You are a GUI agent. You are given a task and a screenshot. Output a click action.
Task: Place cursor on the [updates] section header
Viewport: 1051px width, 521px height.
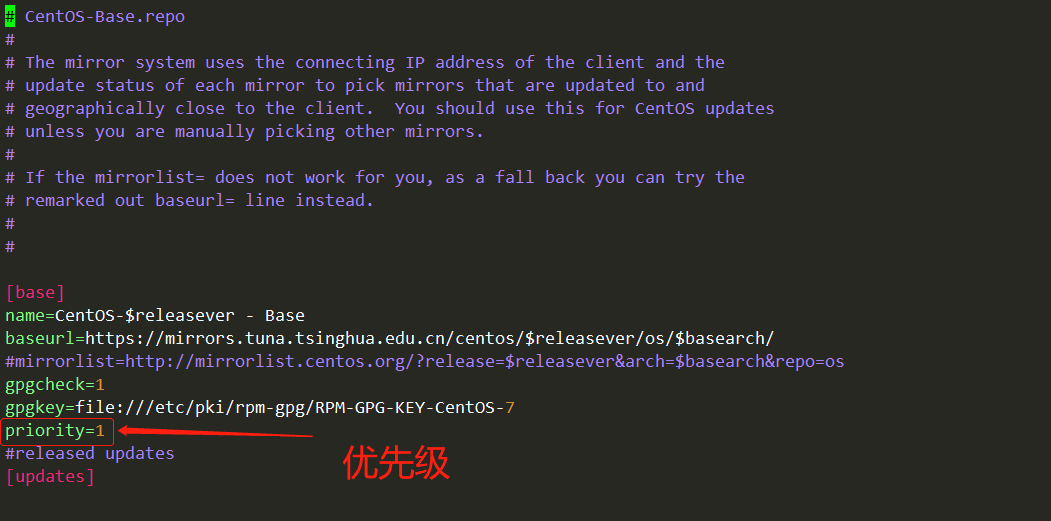50,477
